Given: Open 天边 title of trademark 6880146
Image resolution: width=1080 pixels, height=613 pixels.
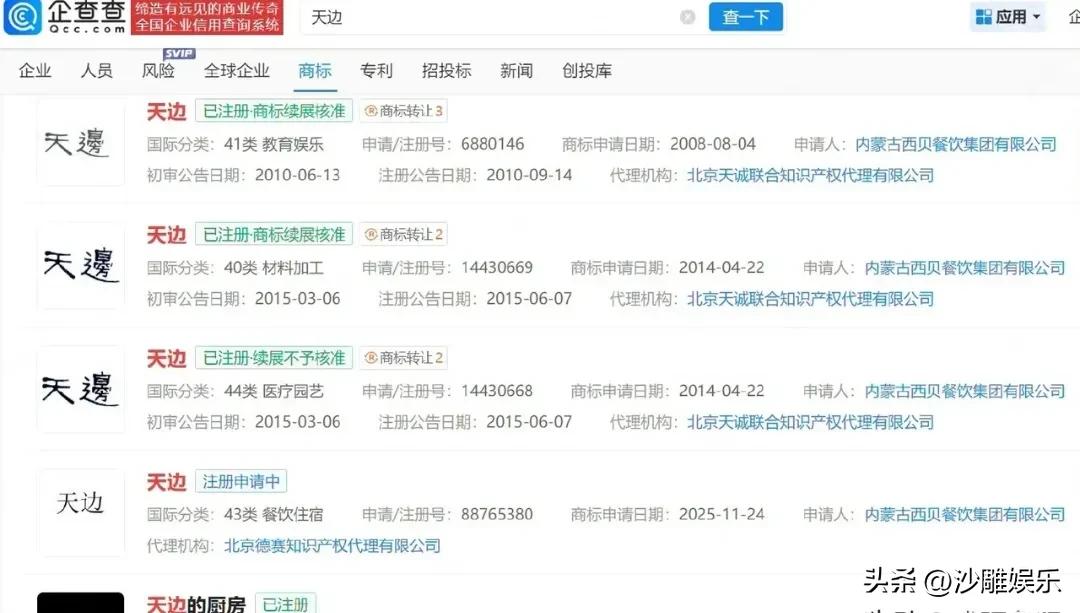Looking at the screenshot, I should click(x=166, y=111).
